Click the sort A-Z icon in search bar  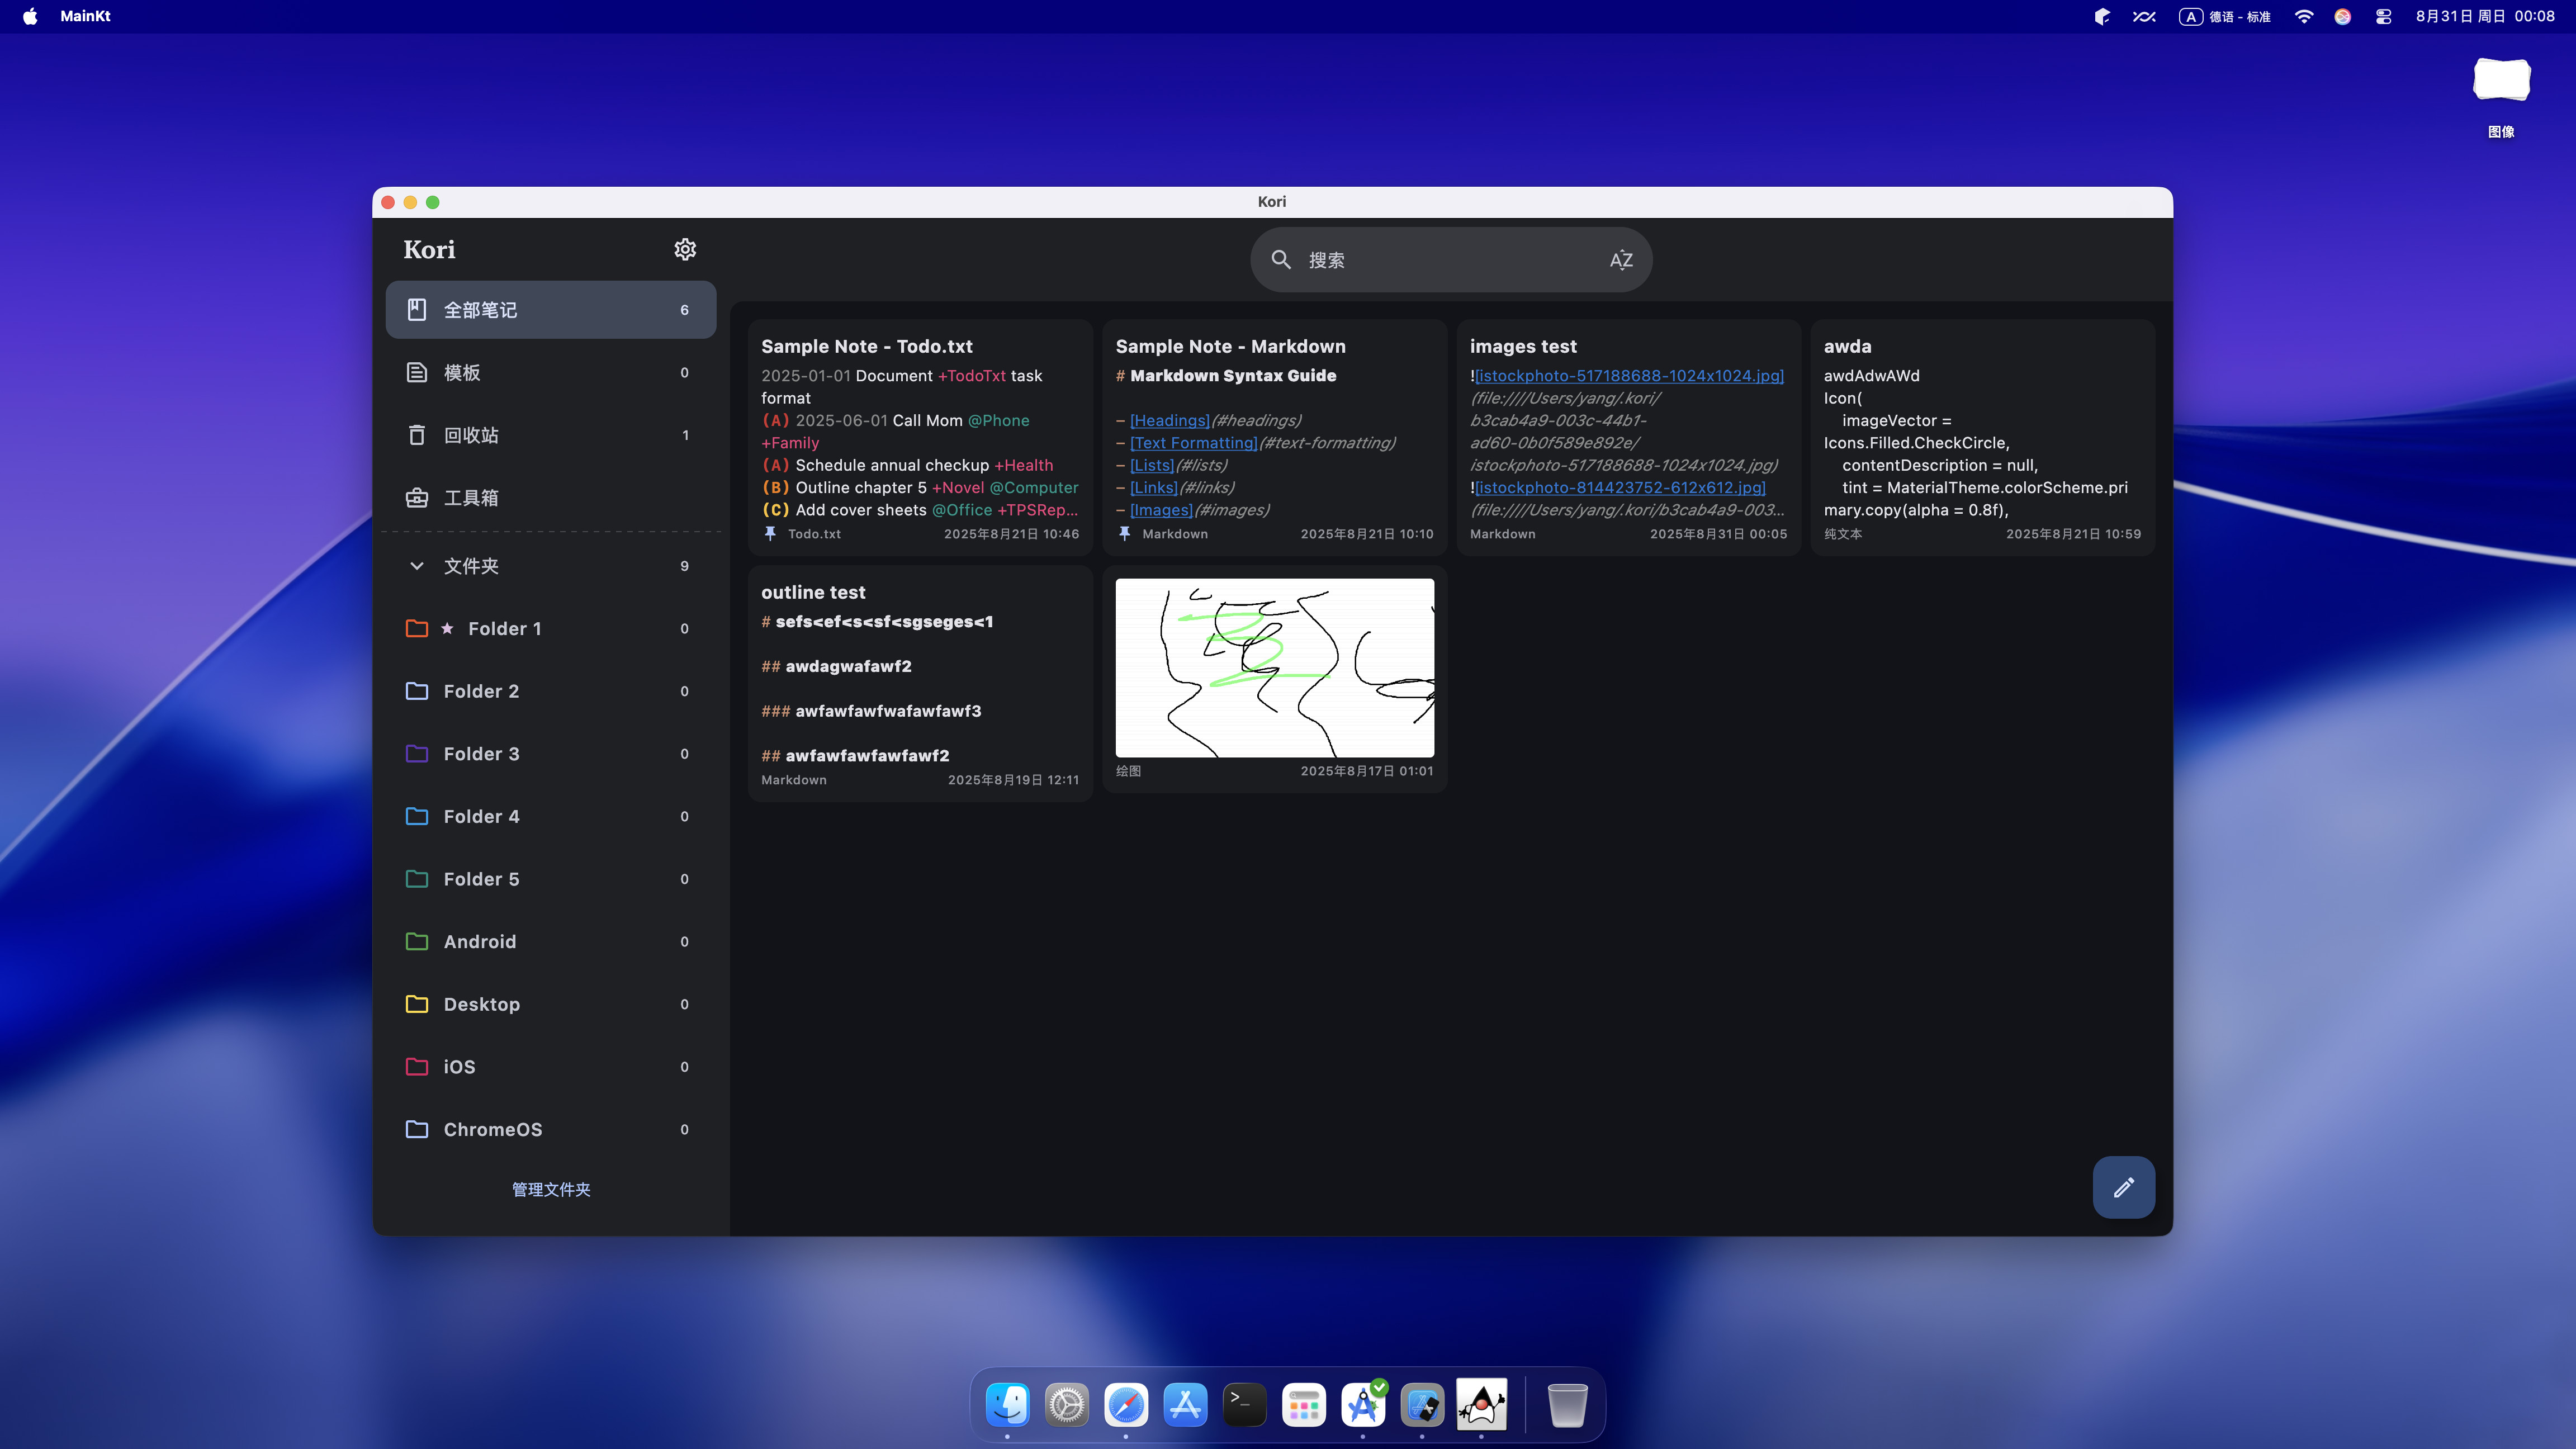[x=1620, y=260]
